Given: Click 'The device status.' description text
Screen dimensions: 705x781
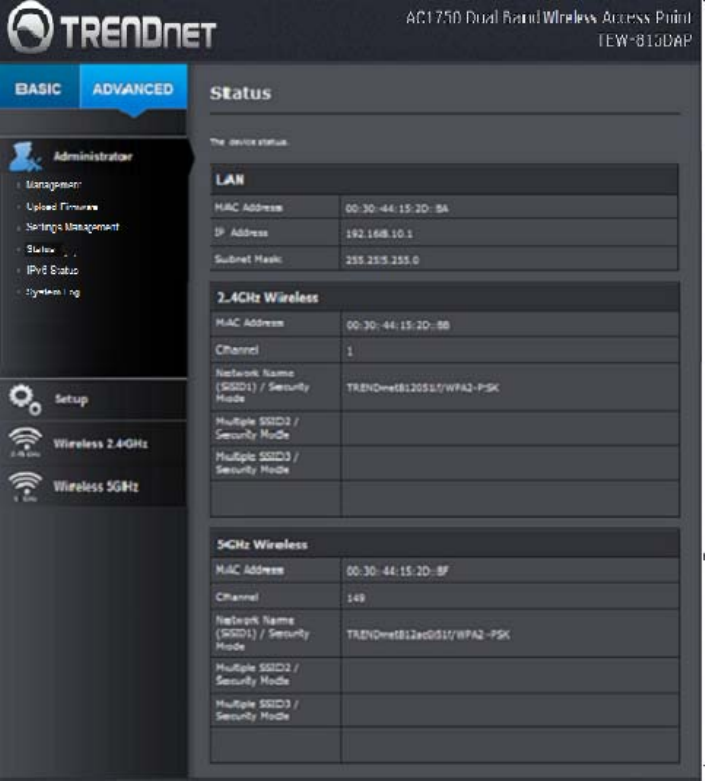Looking at the screenshot, I should 249,142.
